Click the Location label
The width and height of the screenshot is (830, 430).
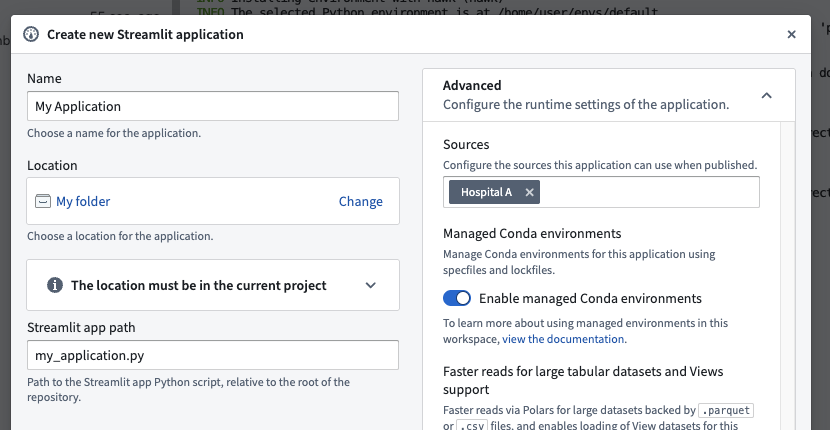pos(52,166)
